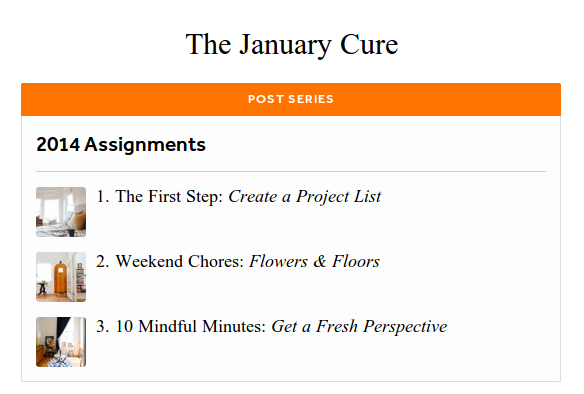Viewport: 584px width, 394px height.
Task: Click the word 'Assignments' in the heading
Action: pos(145,145)
